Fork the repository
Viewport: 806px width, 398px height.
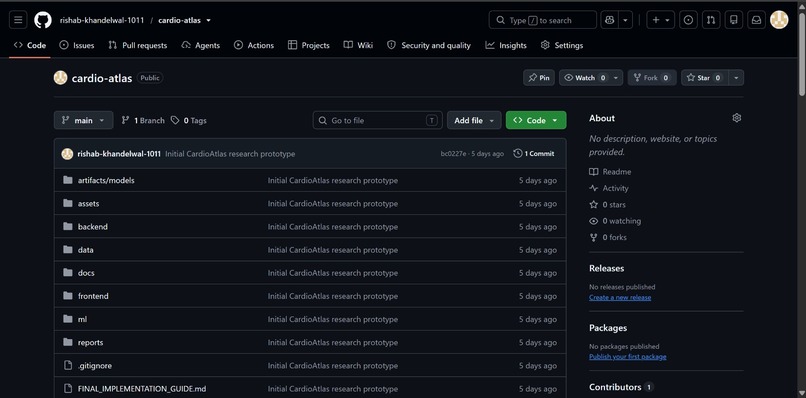(x=652, y=78)
